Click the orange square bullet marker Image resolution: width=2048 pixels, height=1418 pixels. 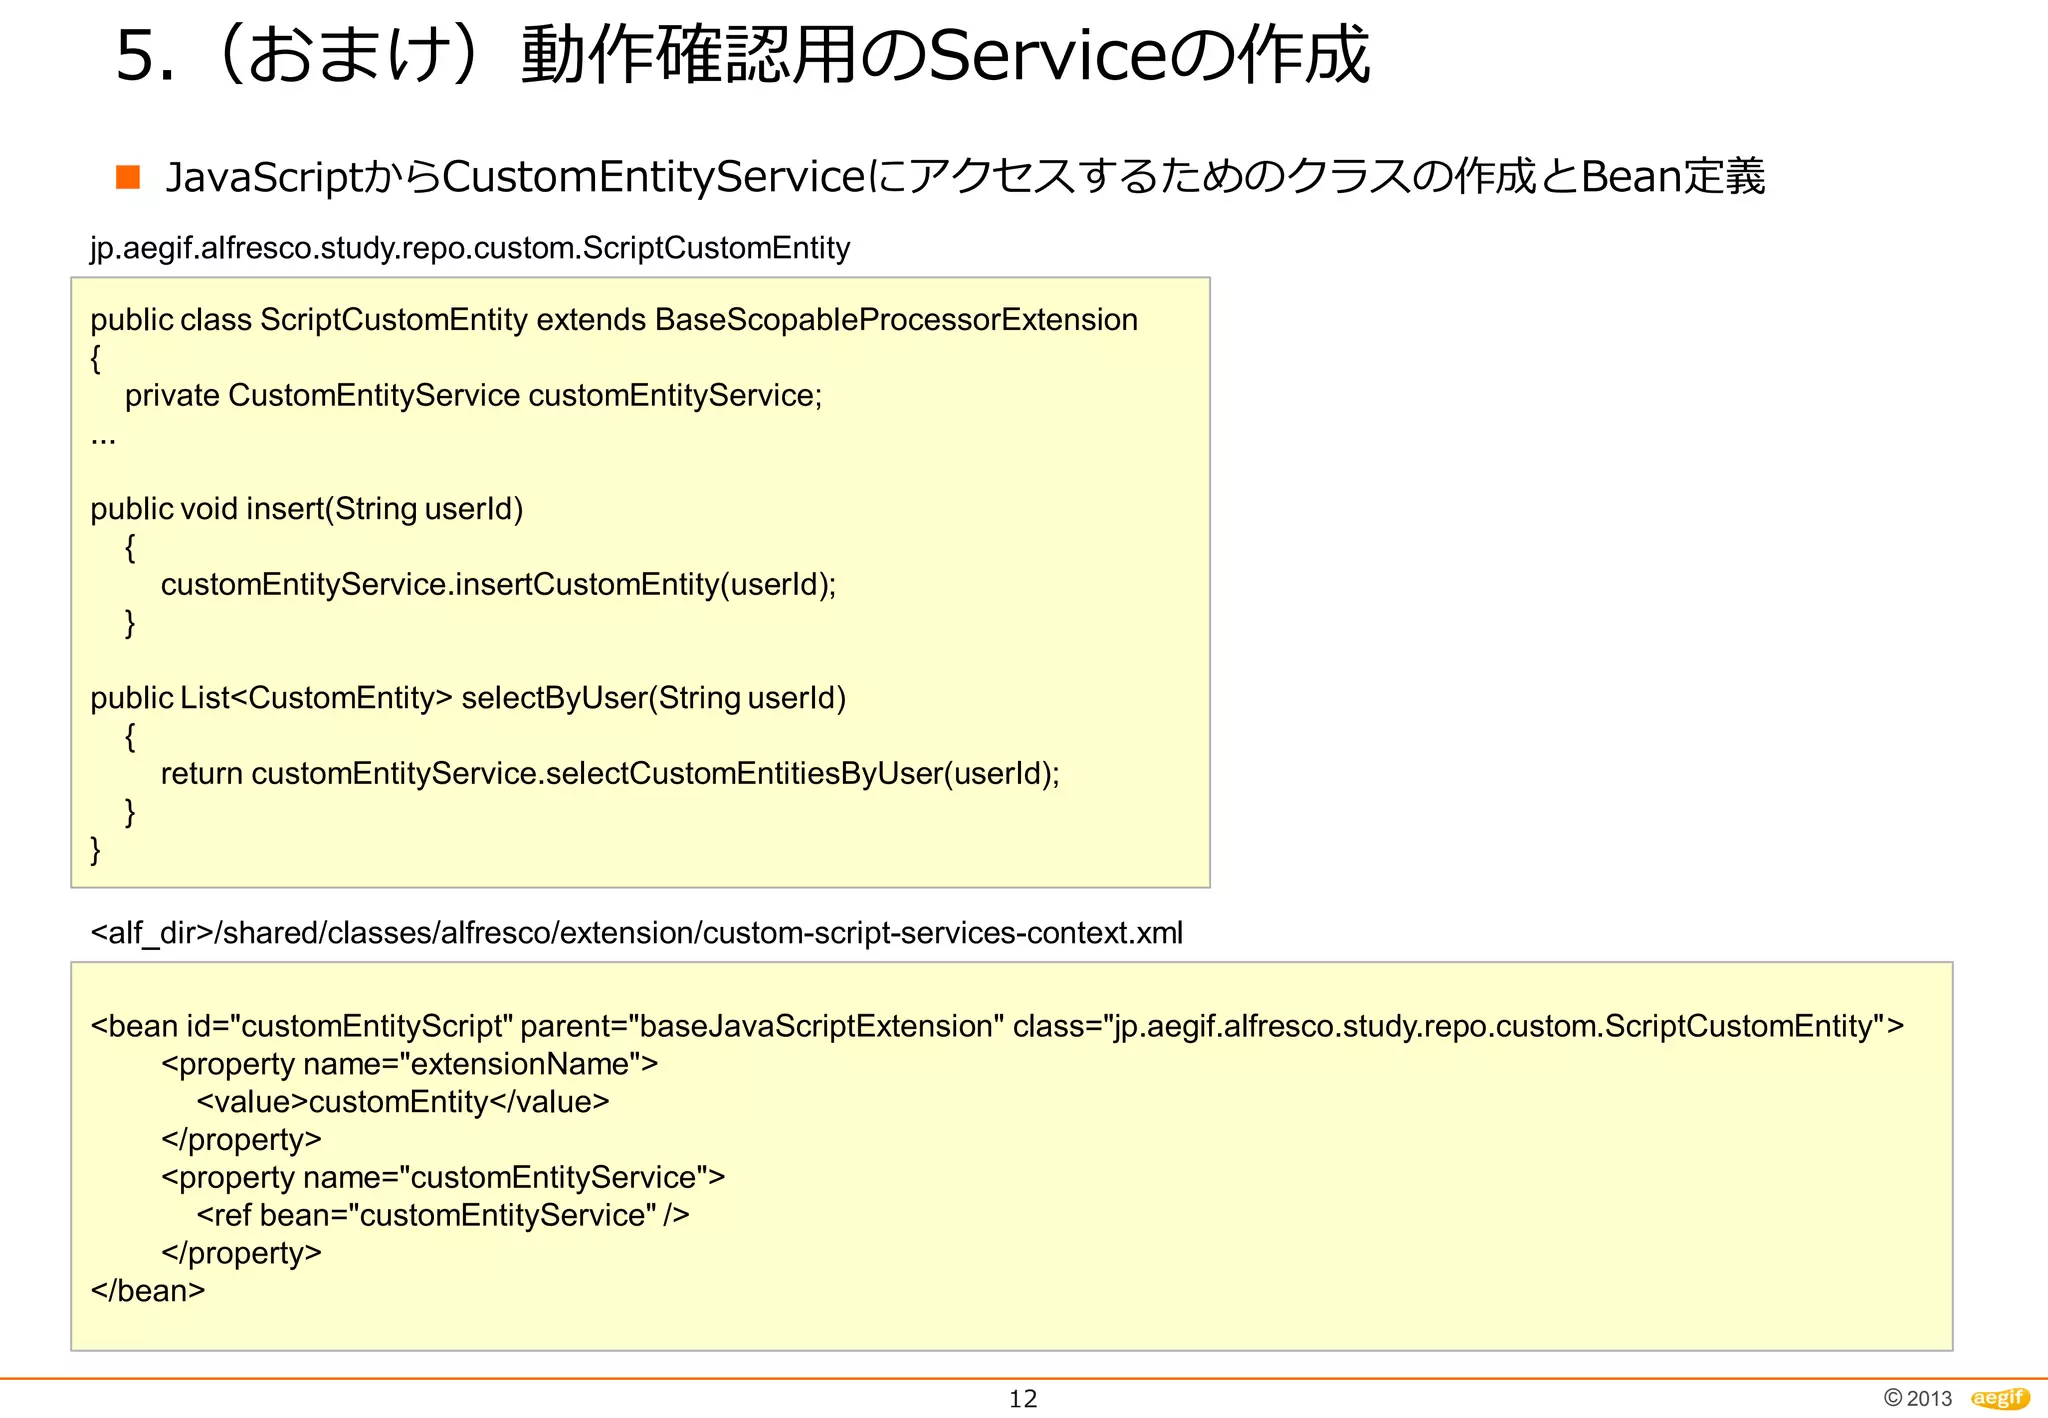click(128, 177)
